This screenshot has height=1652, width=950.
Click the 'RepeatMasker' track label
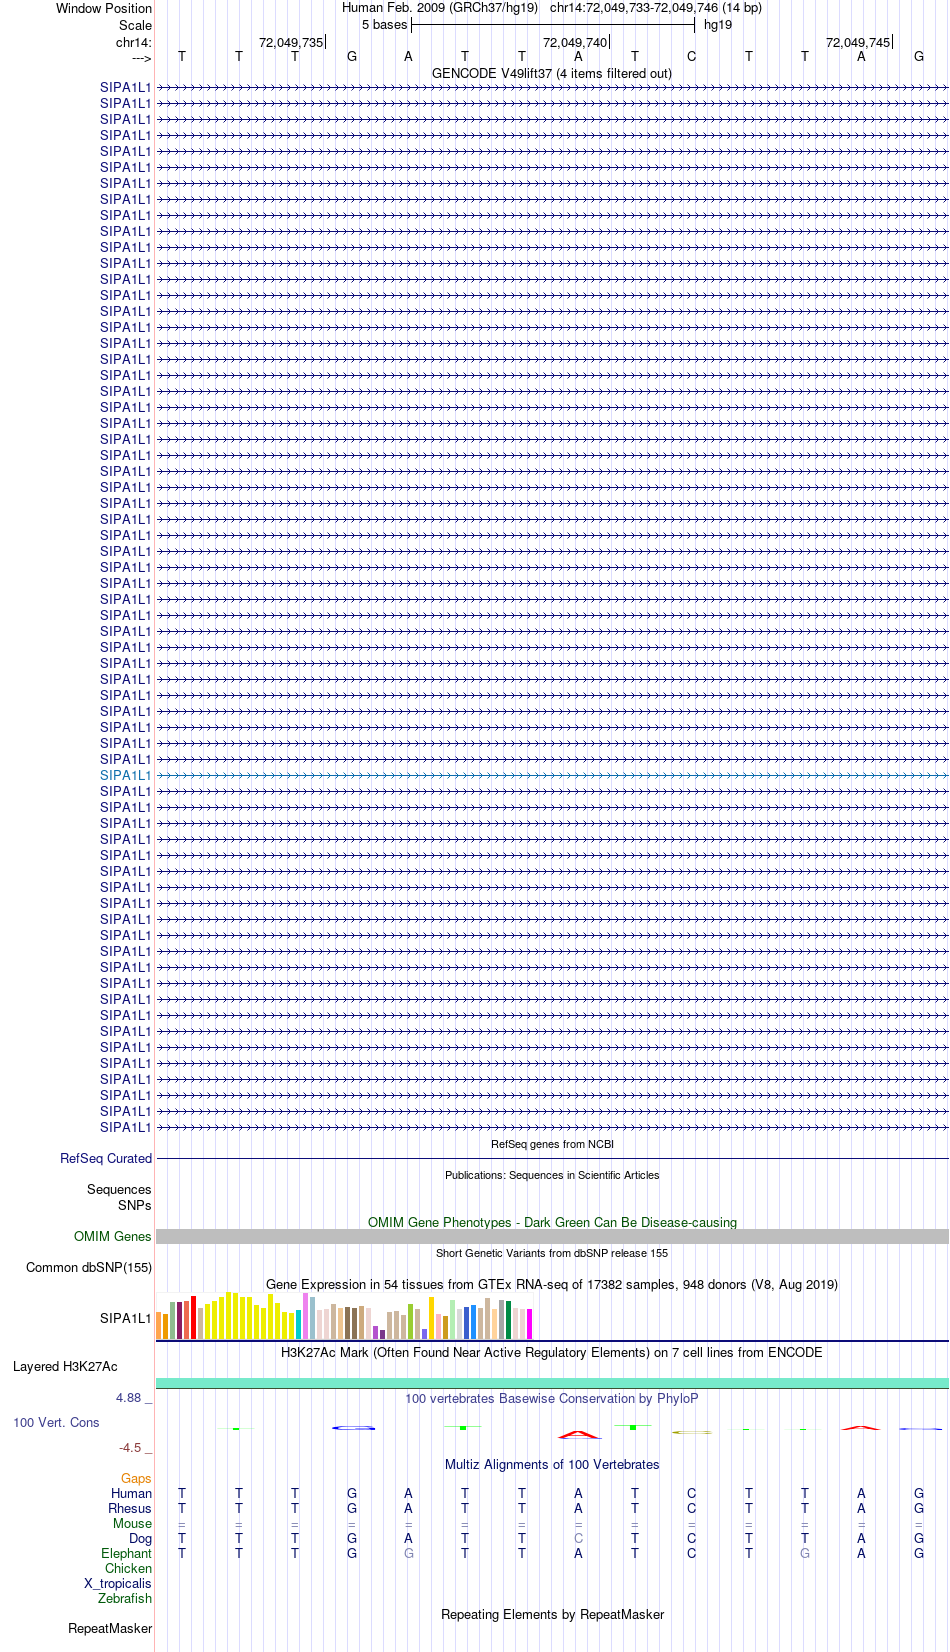(x=110, y=1629)
